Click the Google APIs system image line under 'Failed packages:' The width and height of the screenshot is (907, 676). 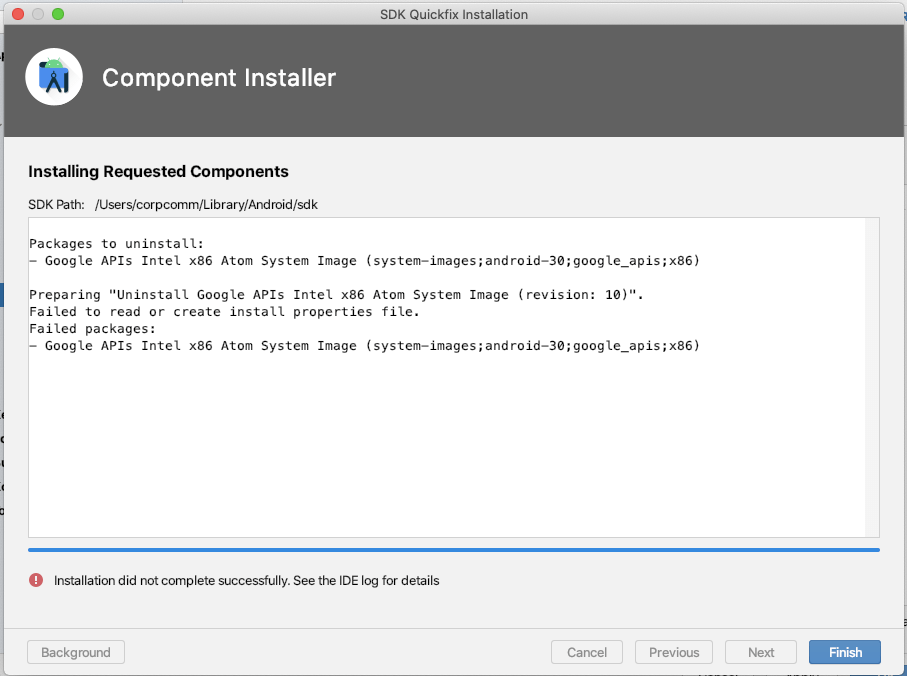[364, 346]
